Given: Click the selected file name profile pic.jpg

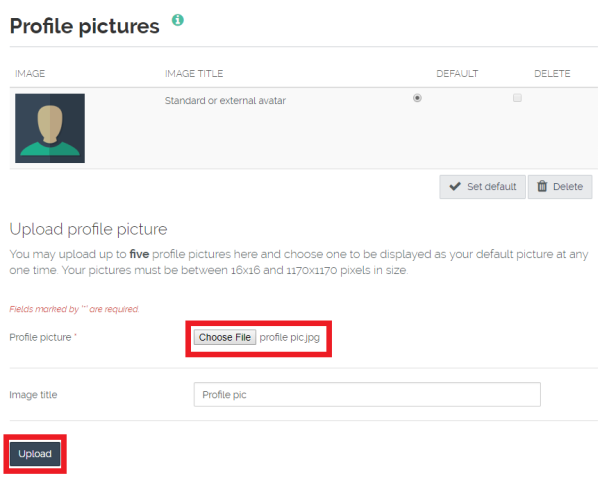Looking at the screenshot, I should pos(289,338).
